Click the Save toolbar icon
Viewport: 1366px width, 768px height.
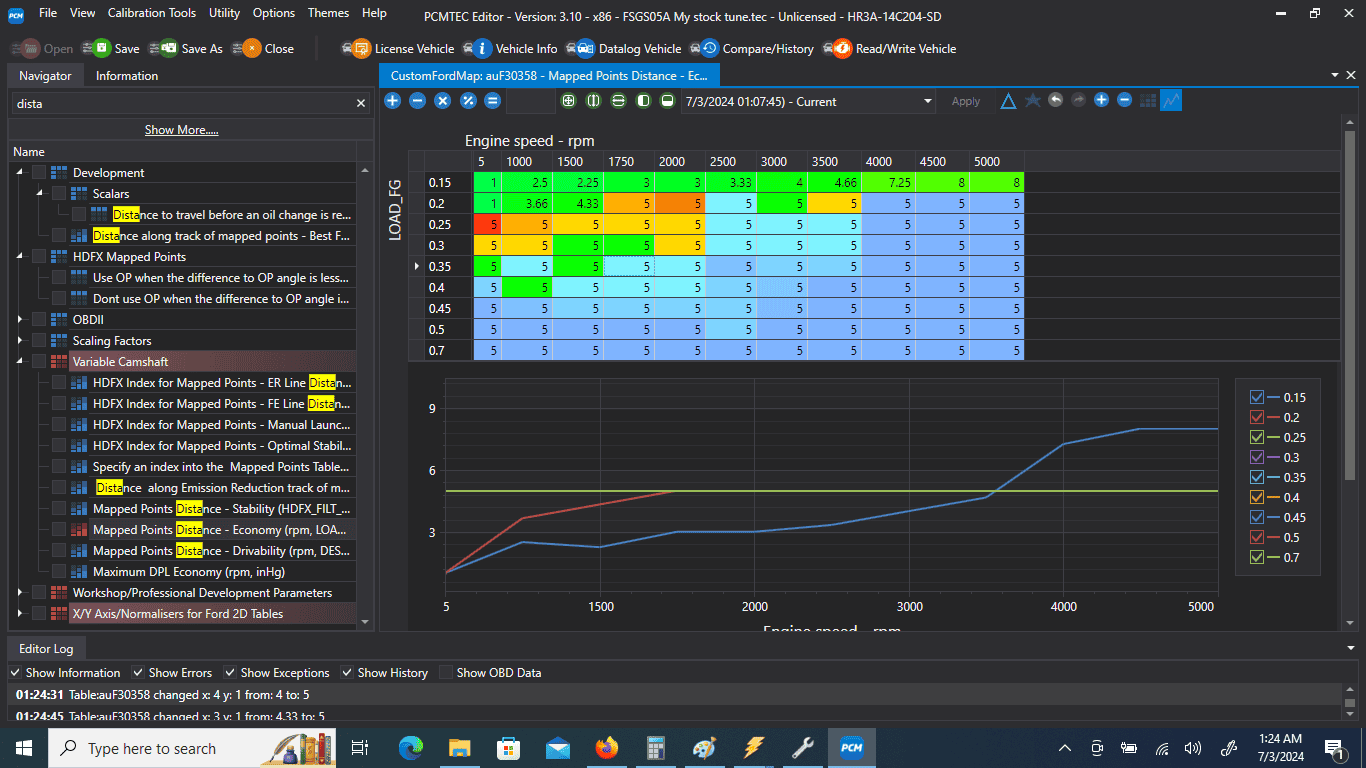coord(97,48)
